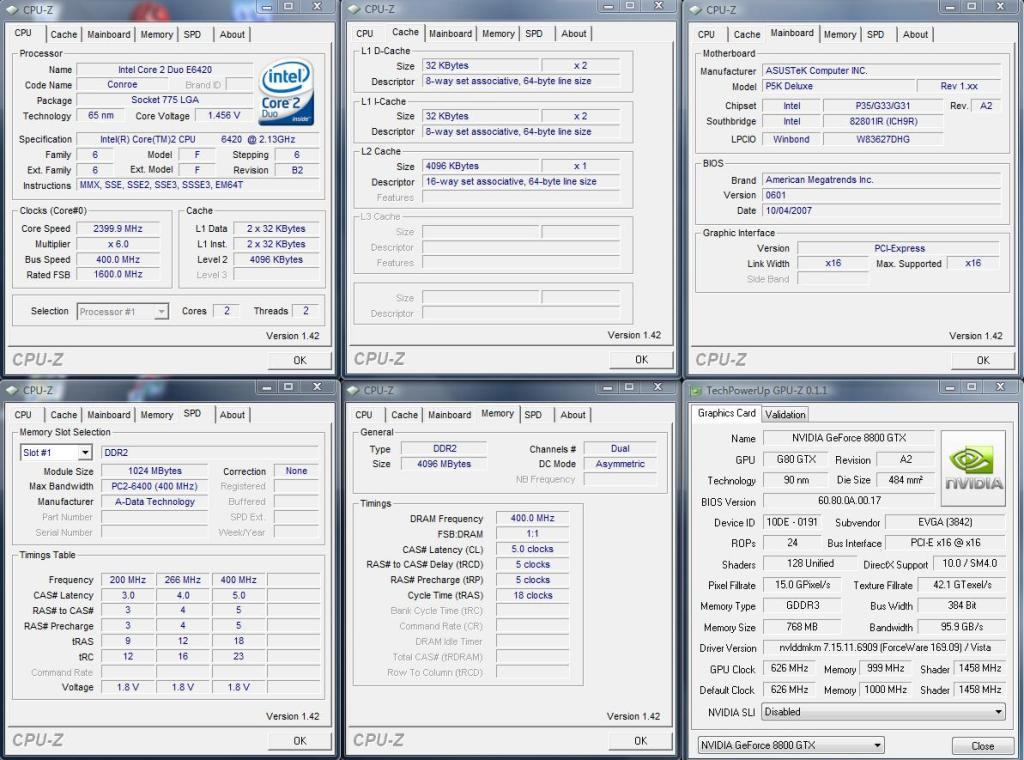Screen dimensions: 1024x760
Task: Click the Driver Version field in GPU-Z
Action: (884, 648)
